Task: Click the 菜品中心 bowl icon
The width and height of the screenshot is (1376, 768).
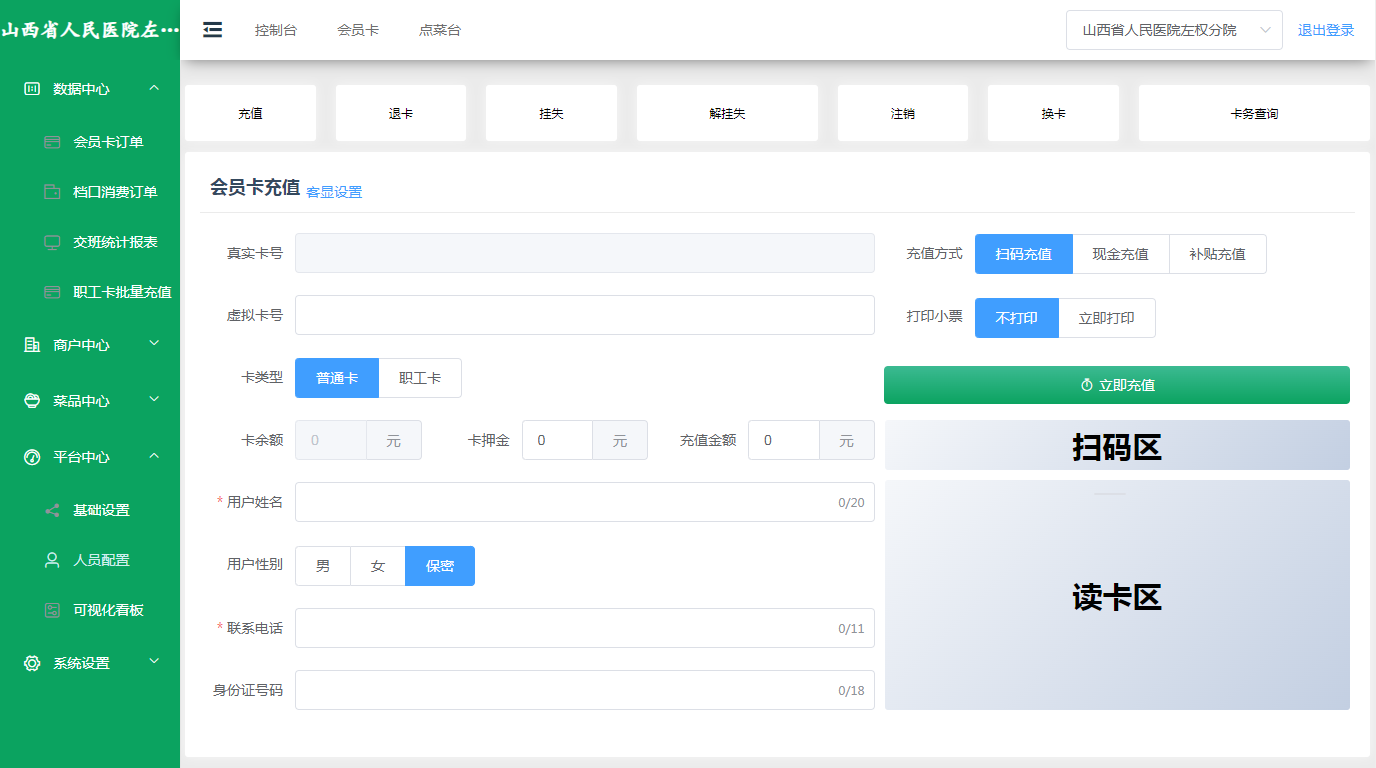Action: 32,401
